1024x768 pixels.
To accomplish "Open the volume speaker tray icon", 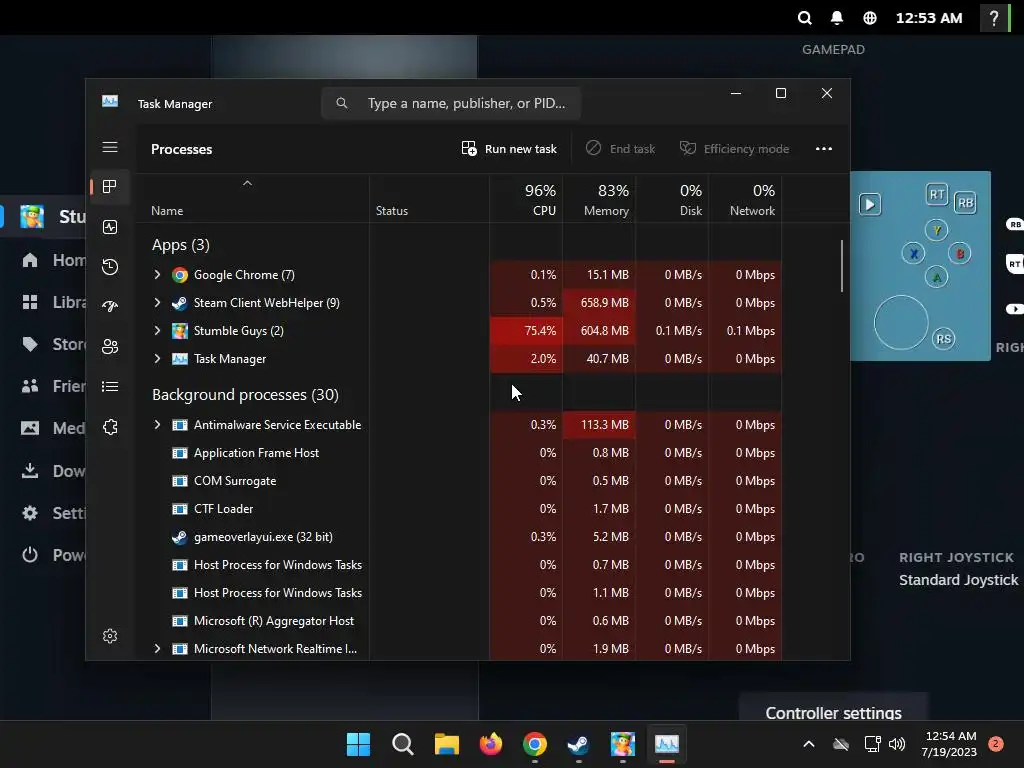I will click(897, 744).
